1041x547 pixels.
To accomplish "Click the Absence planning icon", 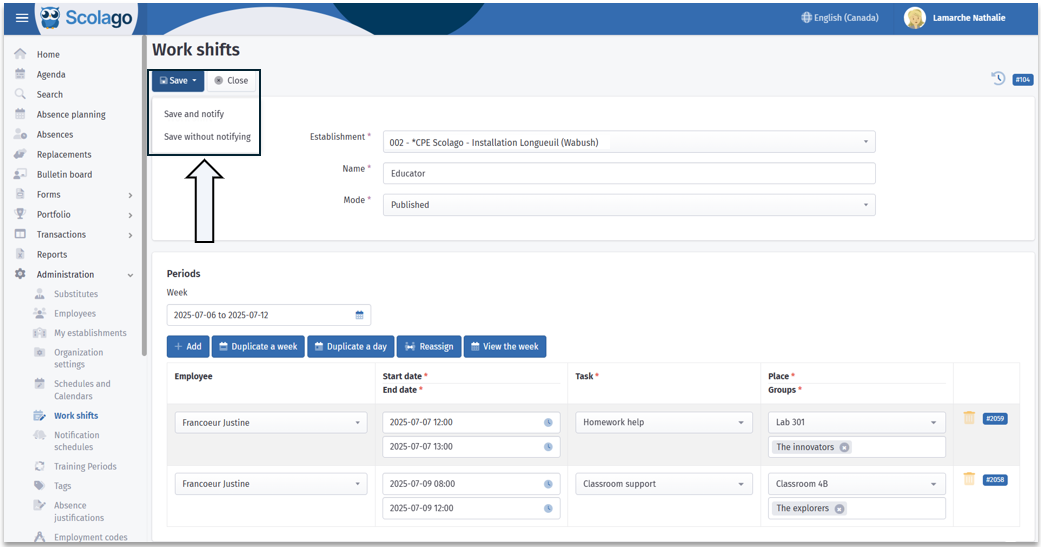I will pyautogui.click(x=21, y=114).
